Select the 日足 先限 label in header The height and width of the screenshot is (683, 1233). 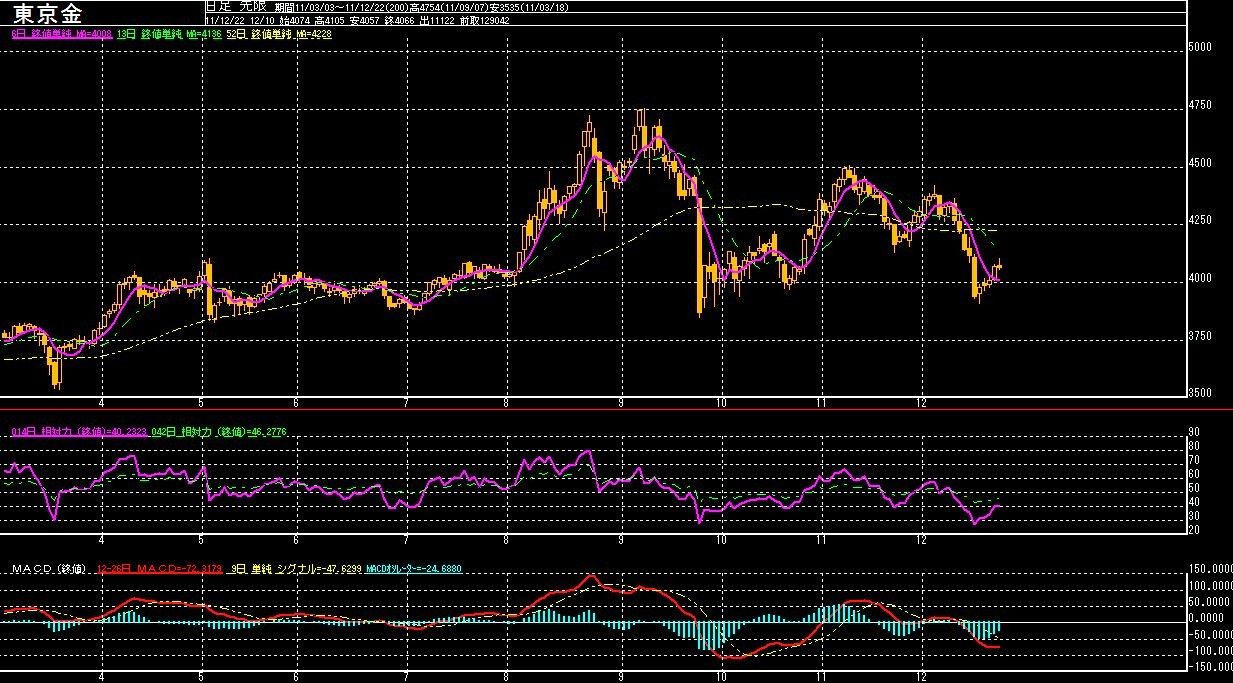coord(238,6)
